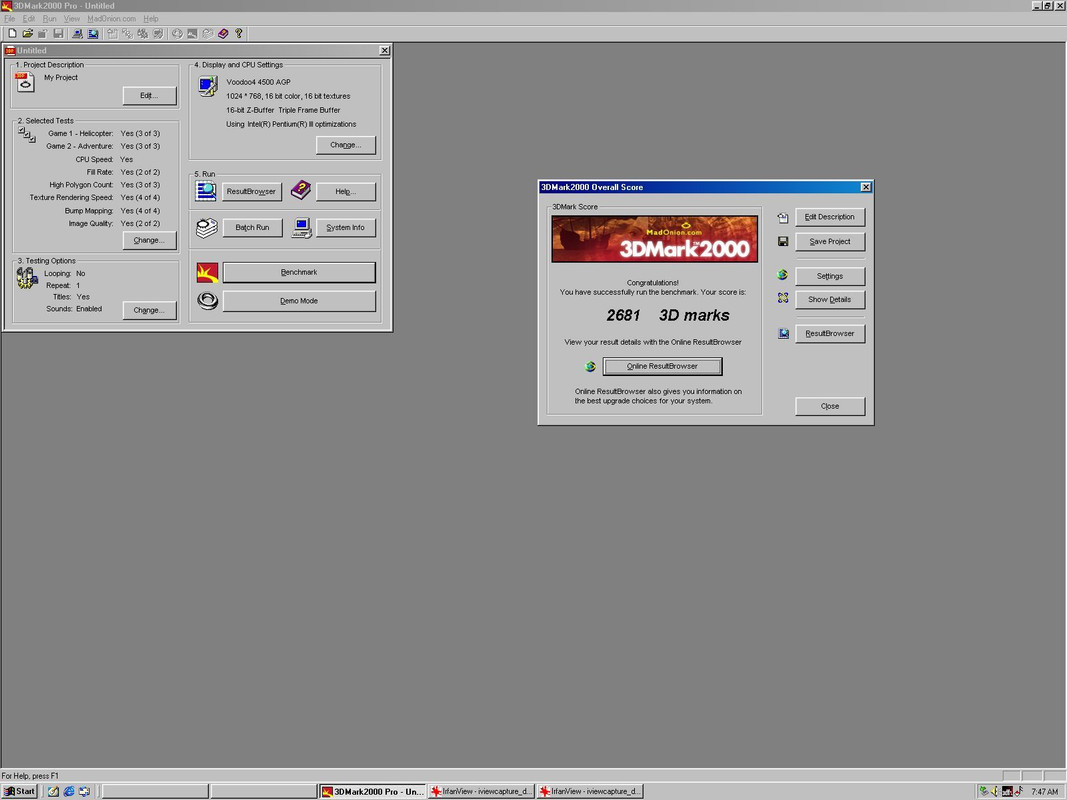Click the purple help book toolbar icon
This screenshot has width=1067, height=800.
223,33
